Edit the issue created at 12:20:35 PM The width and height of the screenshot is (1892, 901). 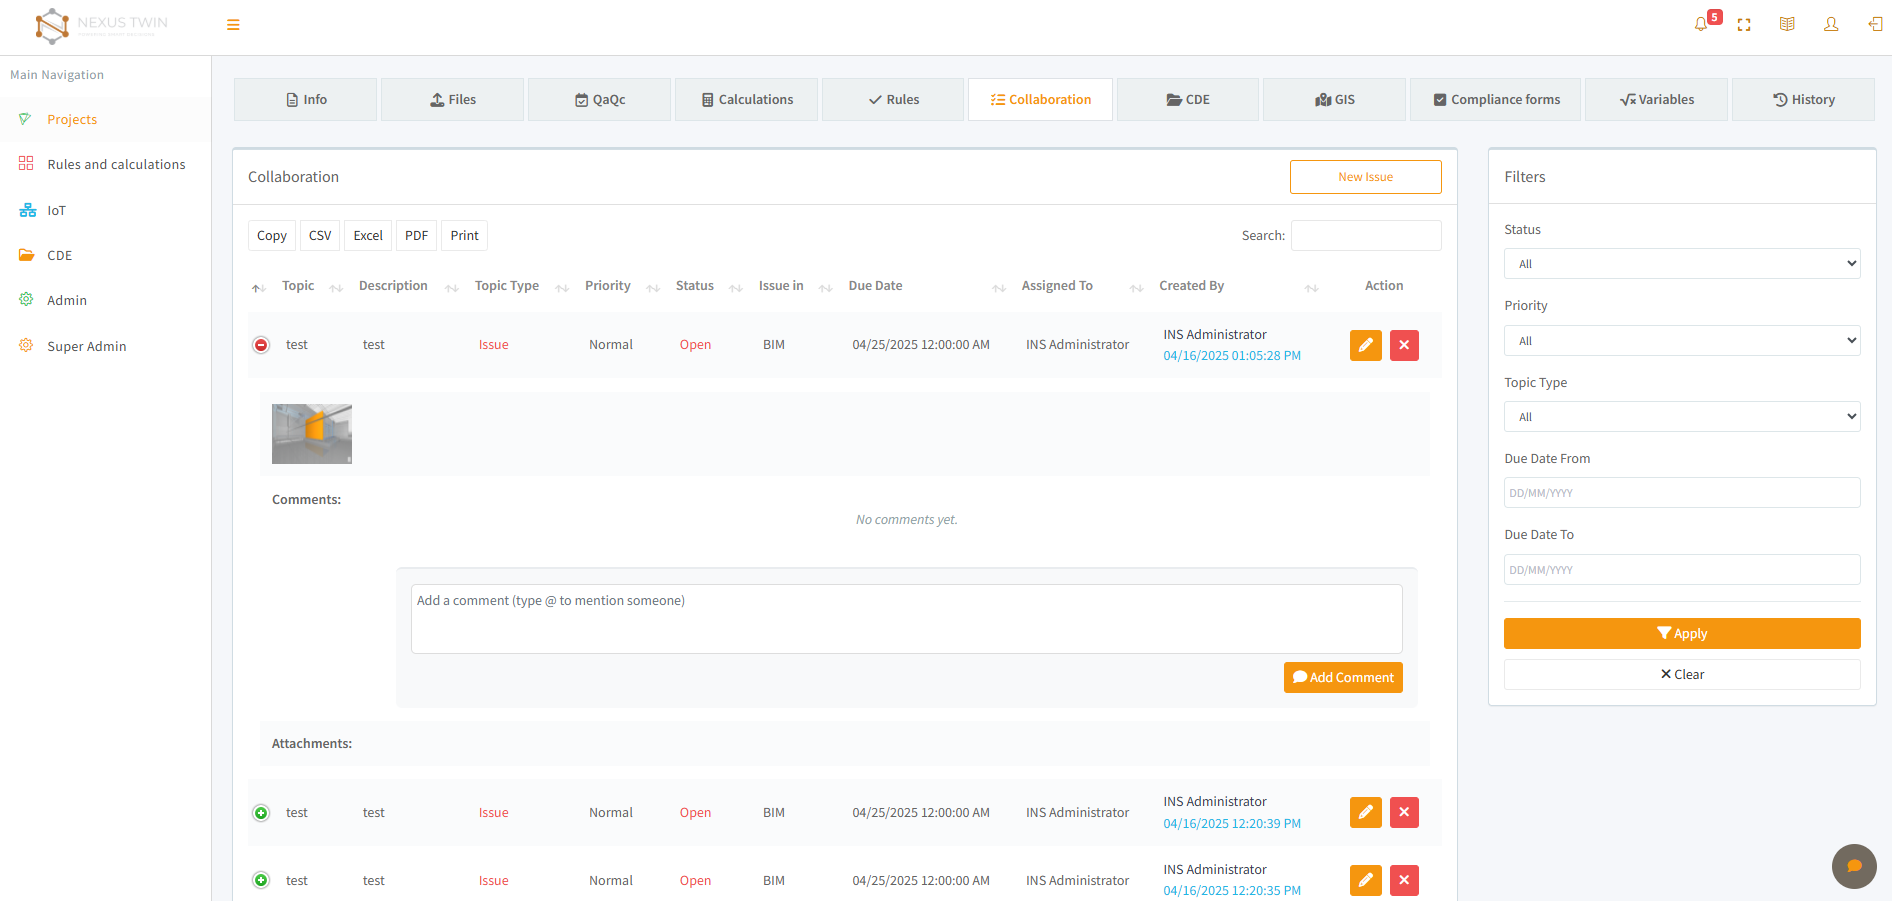pos(1366,881)
